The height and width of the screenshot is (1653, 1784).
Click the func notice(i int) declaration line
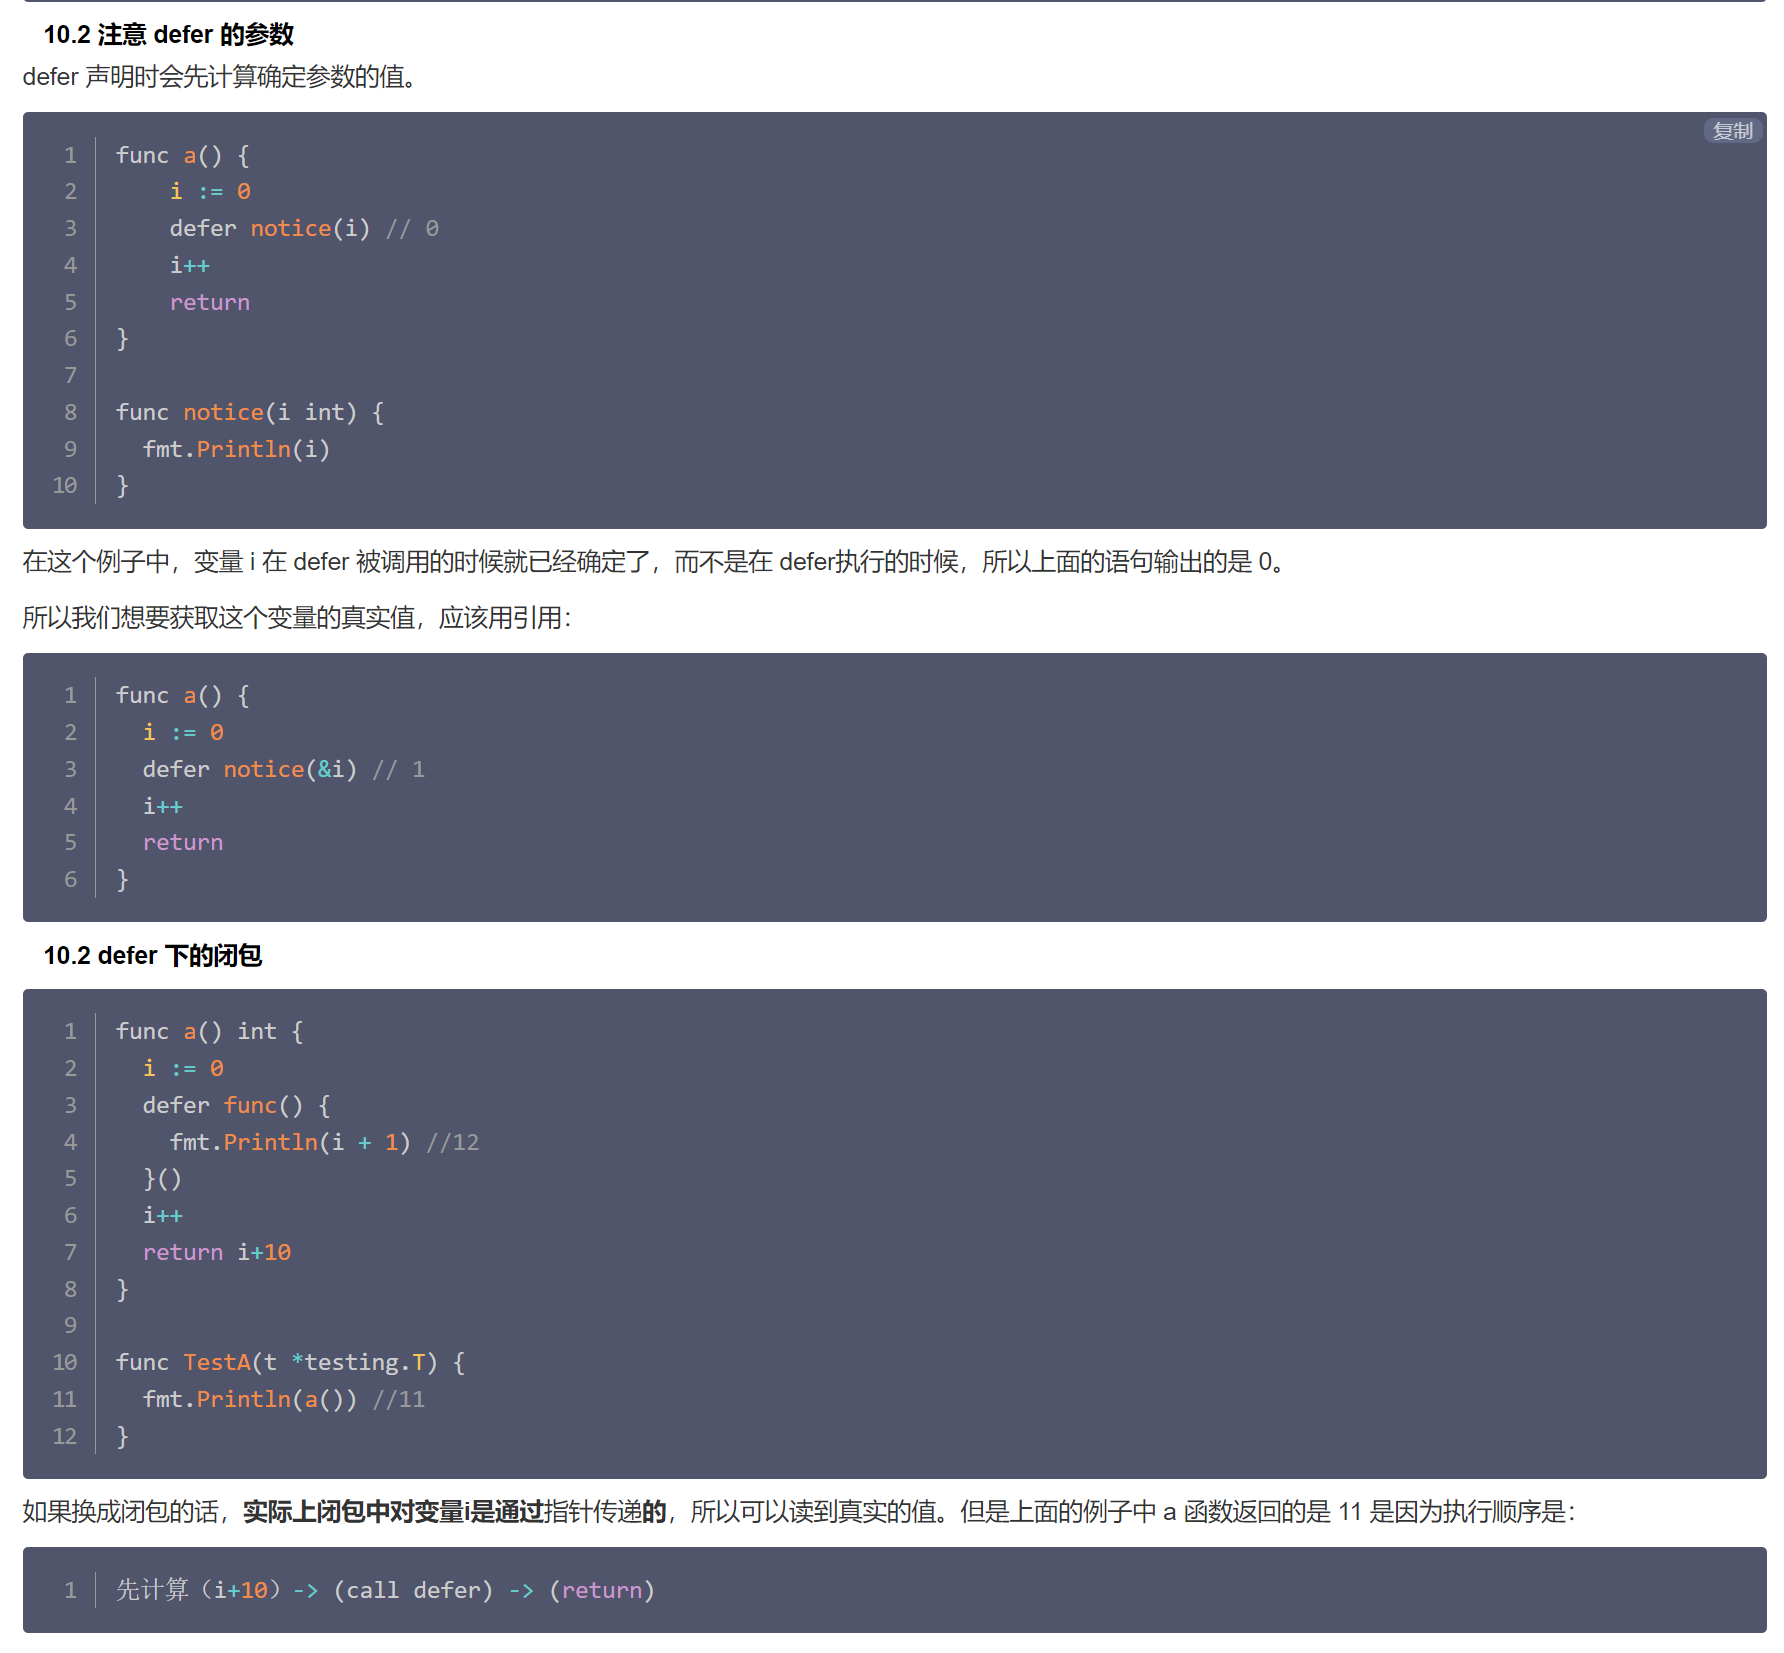click(249, 412)
